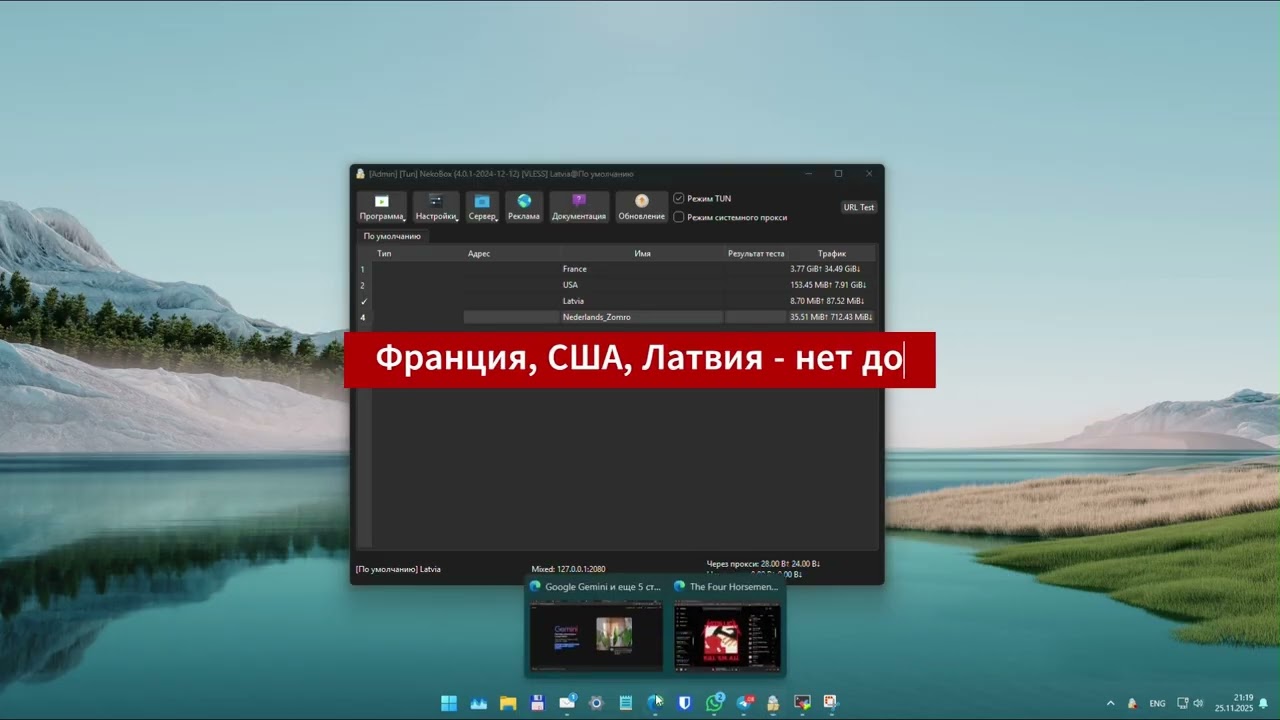
Task: Open the clock and date 21:19
Action: (x=1234, y=703)
